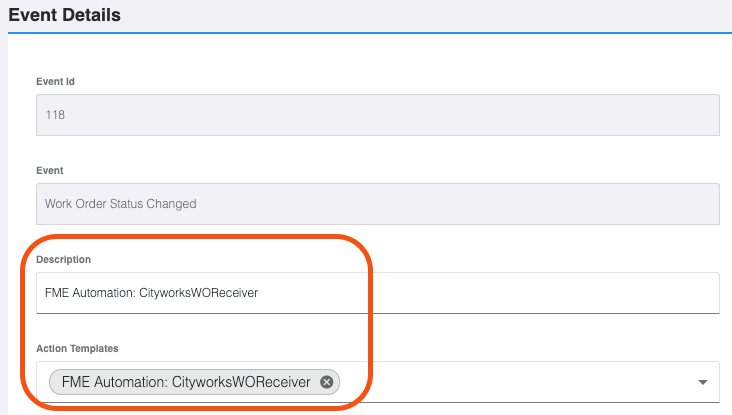Click the Event Id label
Screen dimensions: 732x415
pos(56,82)
